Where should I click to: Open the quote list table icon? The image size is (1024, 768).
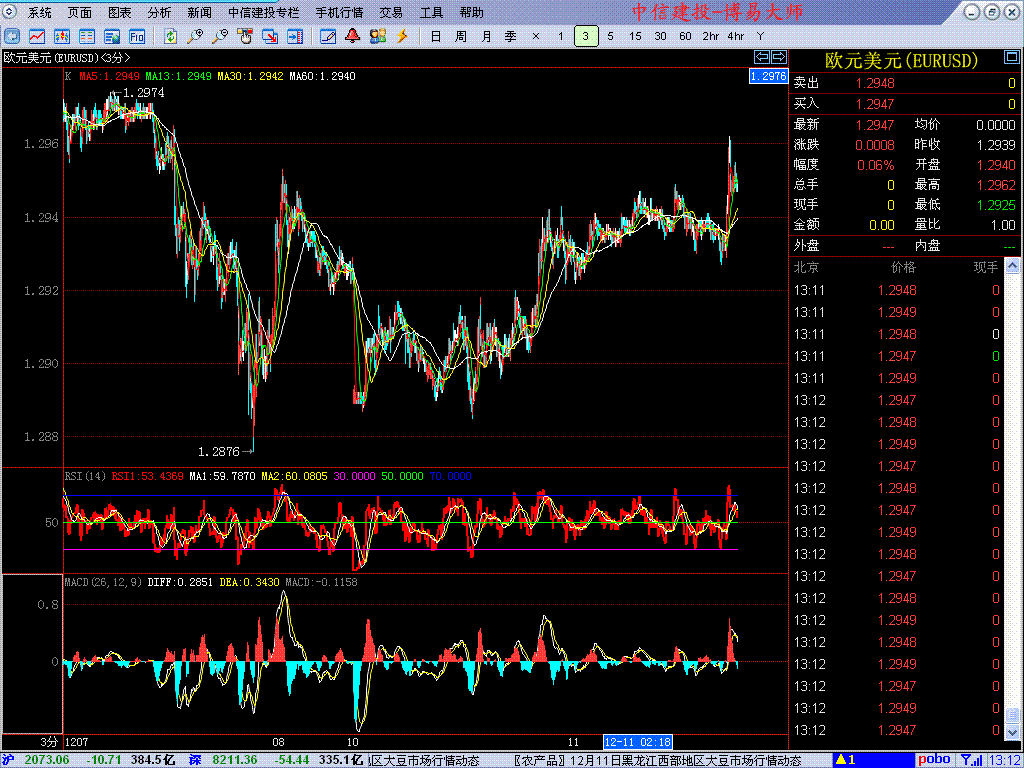pos(87,36)
